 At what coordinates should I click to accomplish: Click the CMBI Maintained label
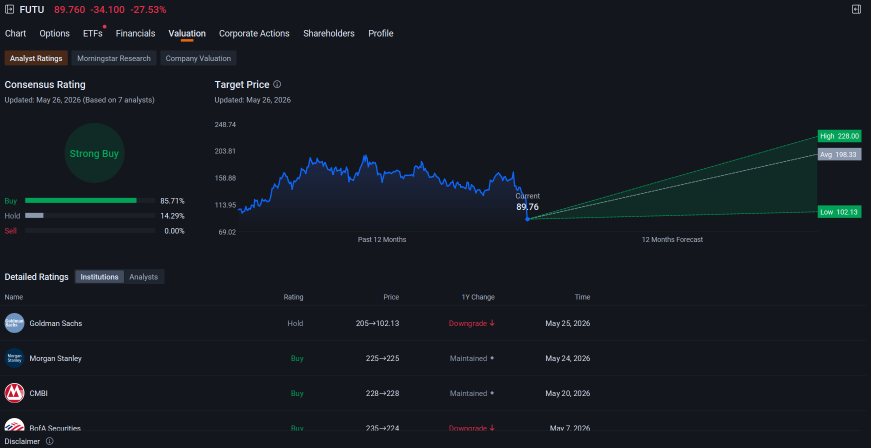point(472,393)
